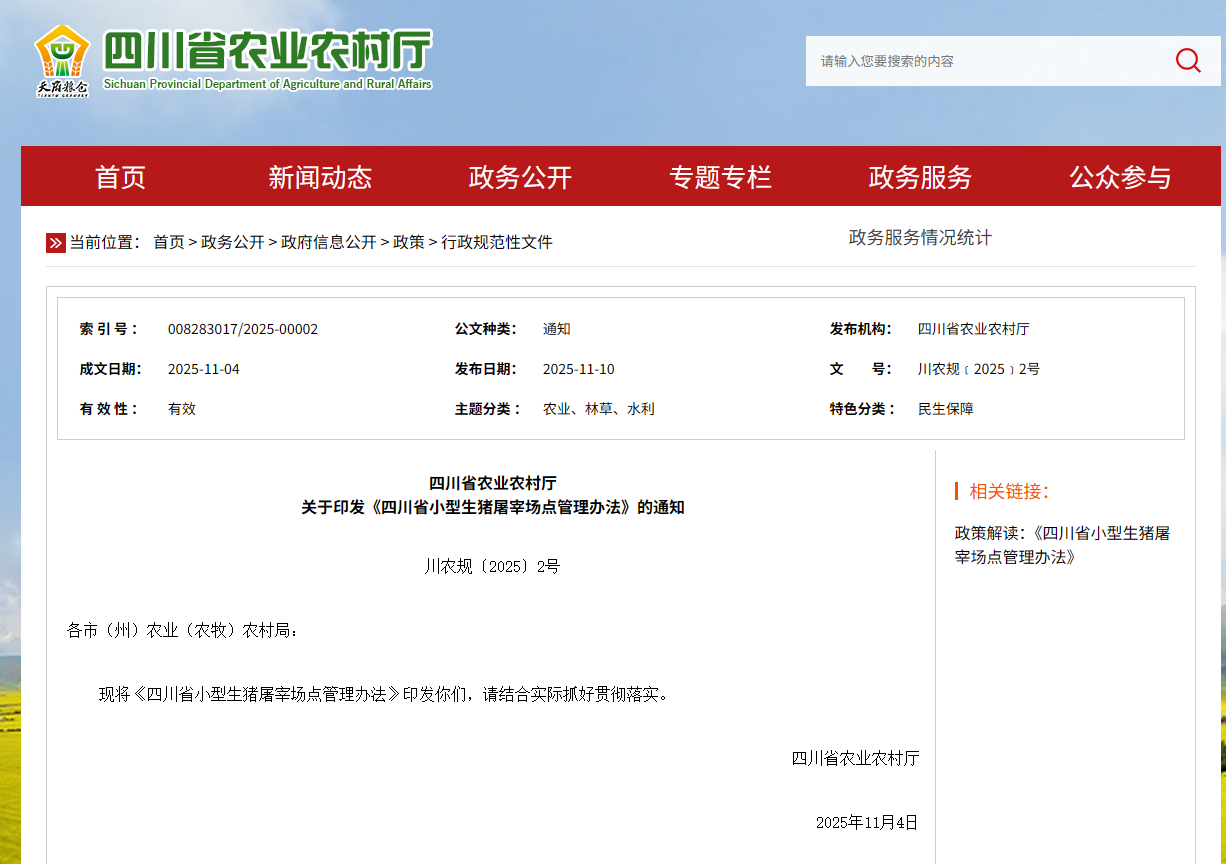Open the 政策解读 related link
Screen dimensions: 1226x864
pyautogui.click(x=1062, y=545)
